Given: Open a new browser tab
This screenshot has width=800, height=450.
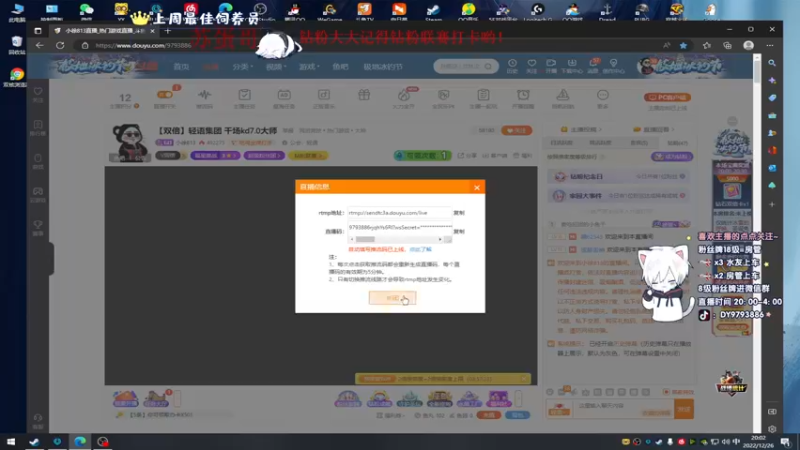Looking at the screenshot, I should coord(167,31).
